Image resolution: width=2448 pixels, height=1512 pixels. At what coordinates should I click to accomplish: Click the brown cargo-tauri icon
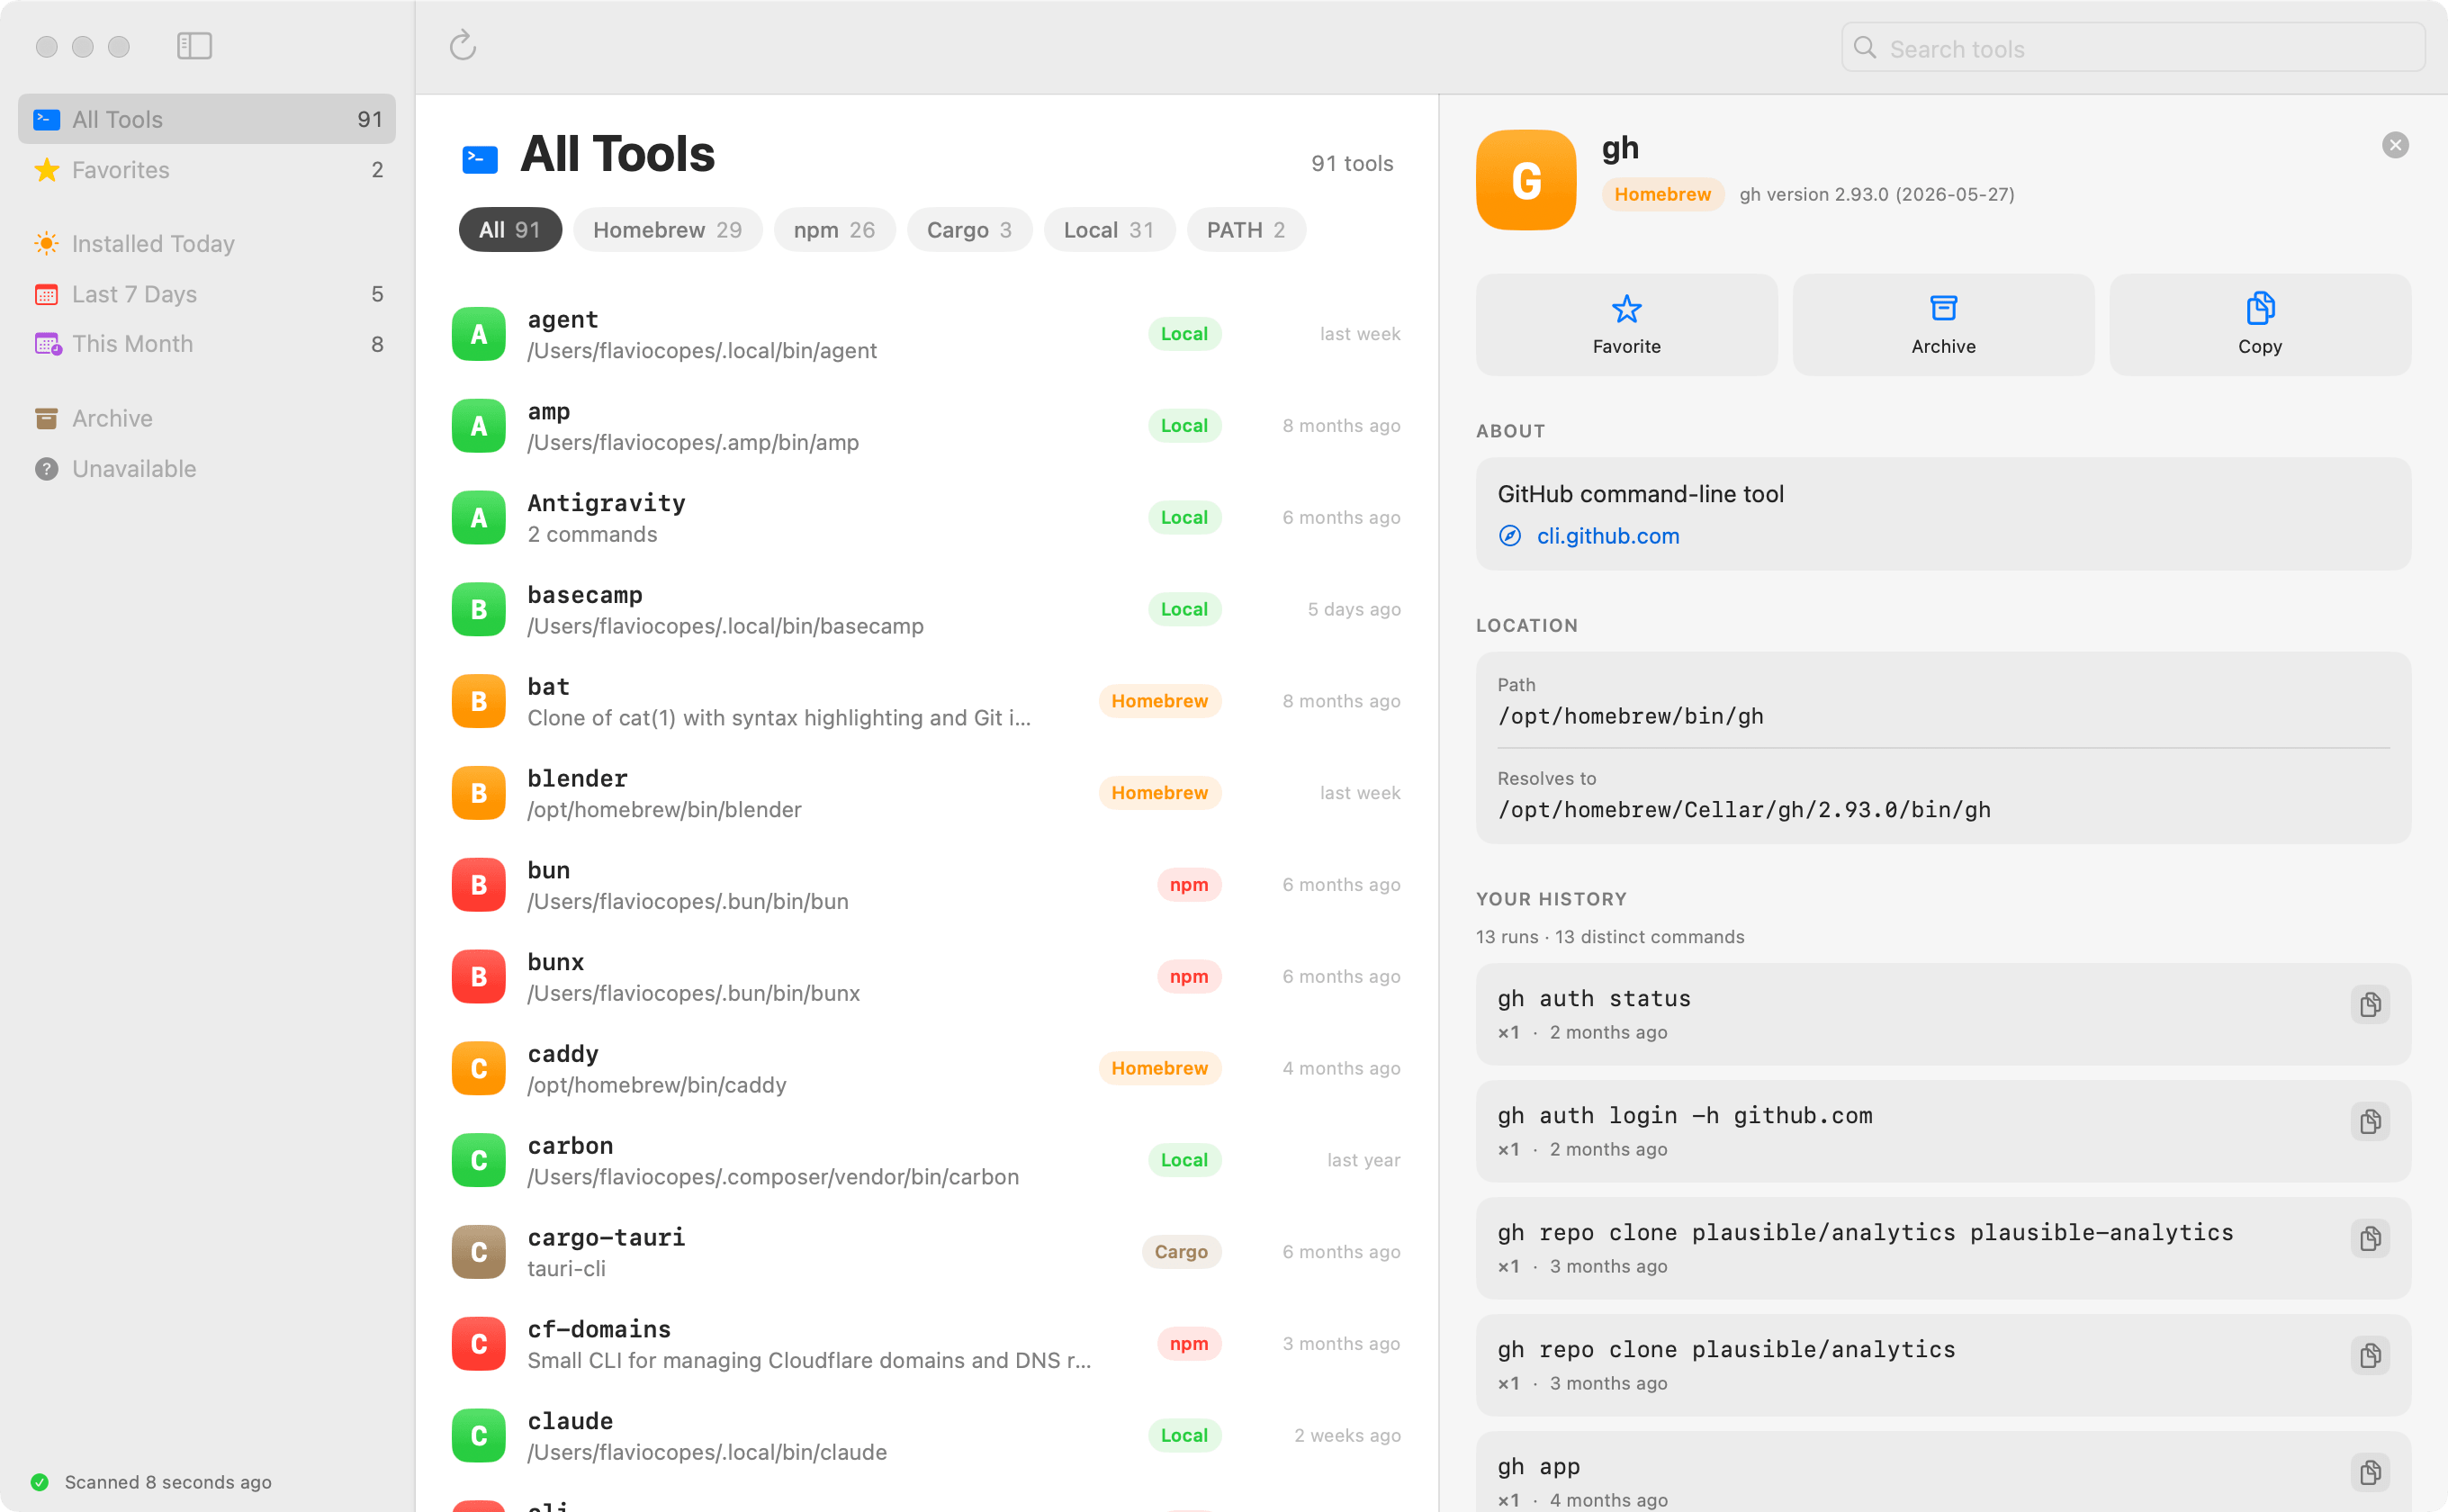pyautogui.click(x=479, y=1252)
